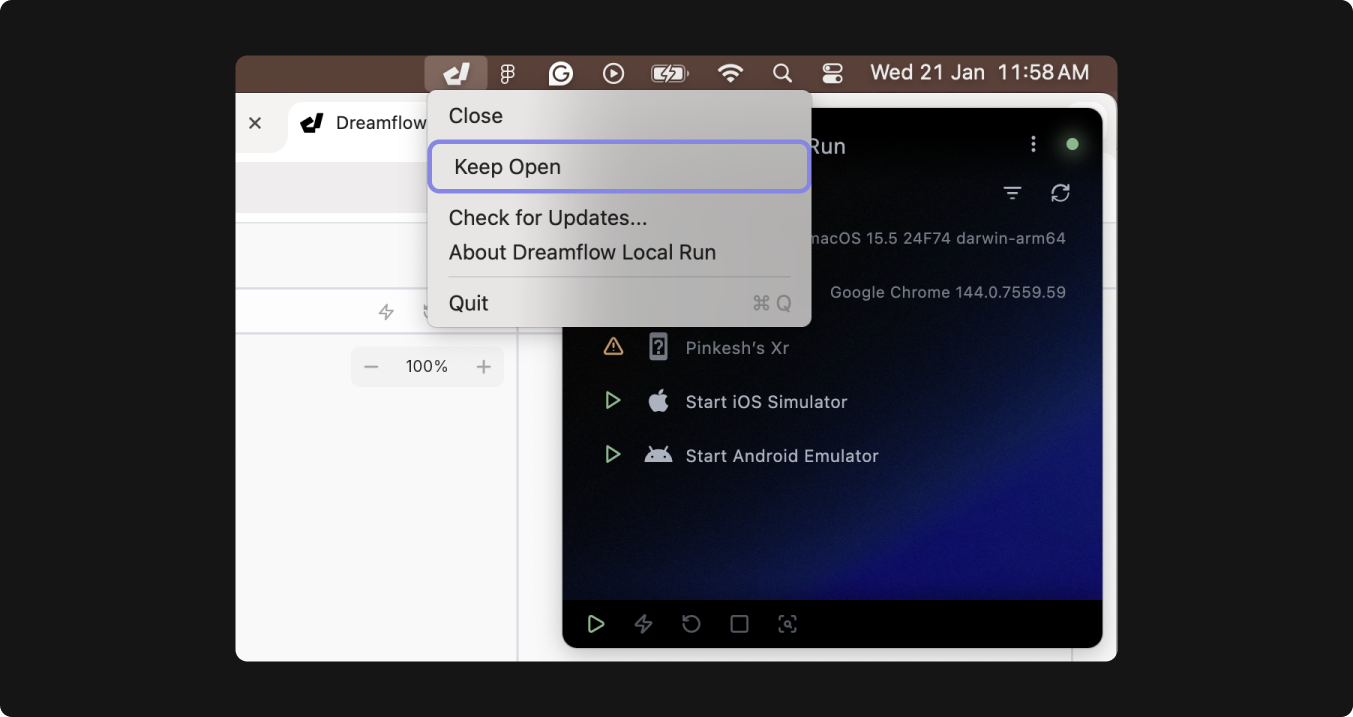The height and width of the screenshot is (717, 1353).
Task: Click the green Run play button in bottom toolbar
Action: [x=596, y=624]
